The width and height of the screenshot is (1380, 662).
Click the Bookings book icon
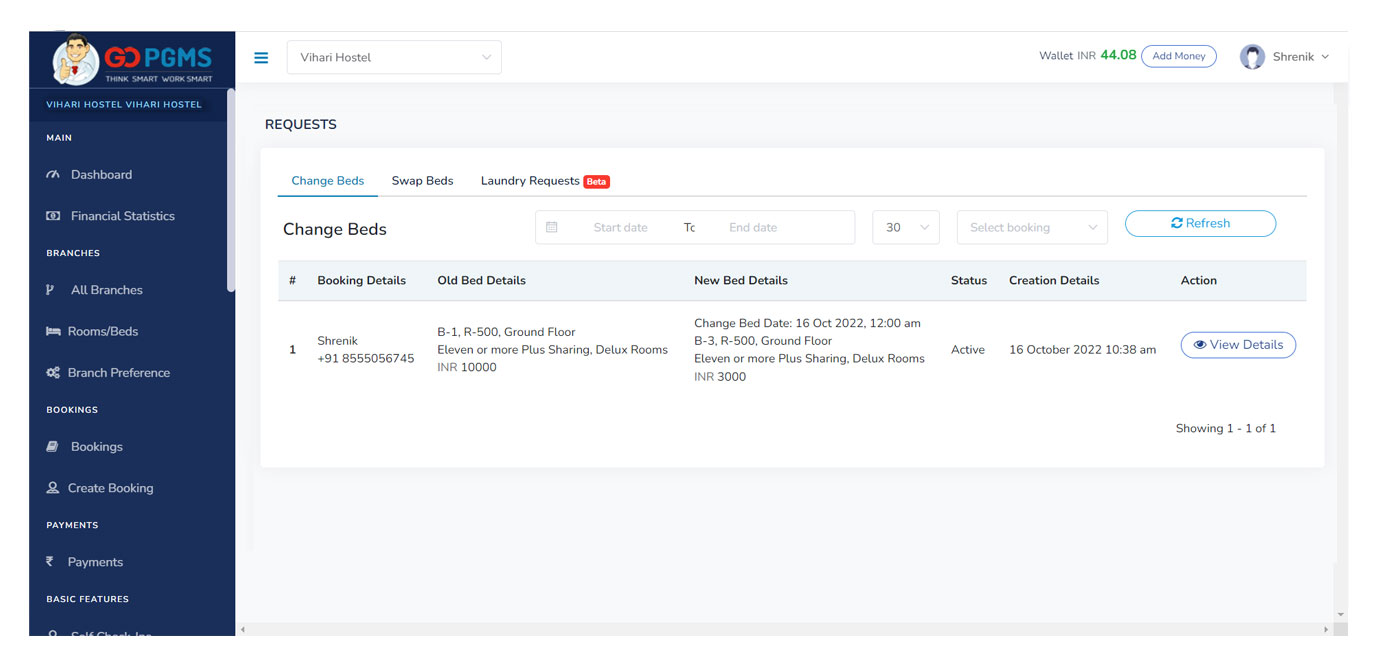52,447
